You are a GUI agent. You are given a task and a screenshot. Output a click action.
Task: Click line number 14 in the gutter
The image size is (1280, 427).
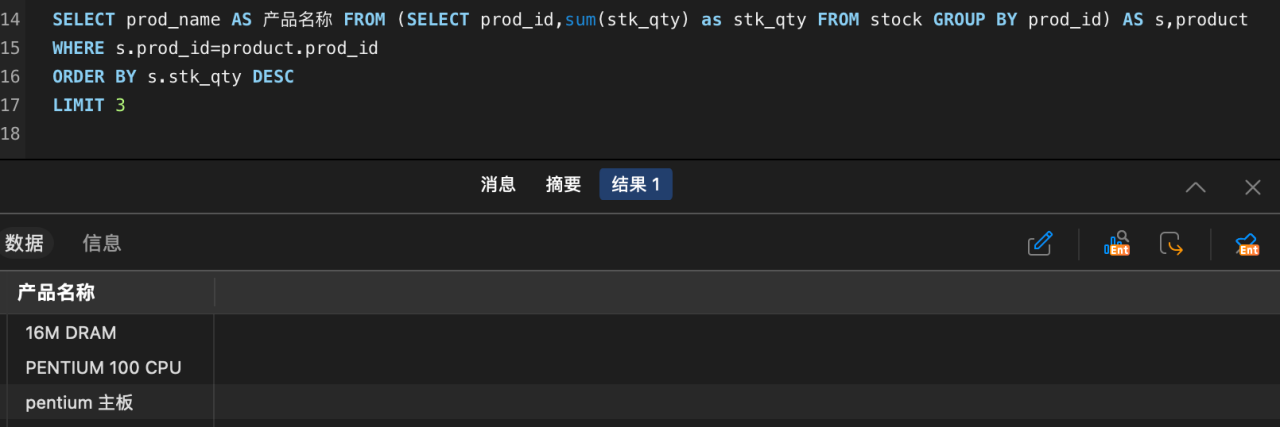coord(11,19)
